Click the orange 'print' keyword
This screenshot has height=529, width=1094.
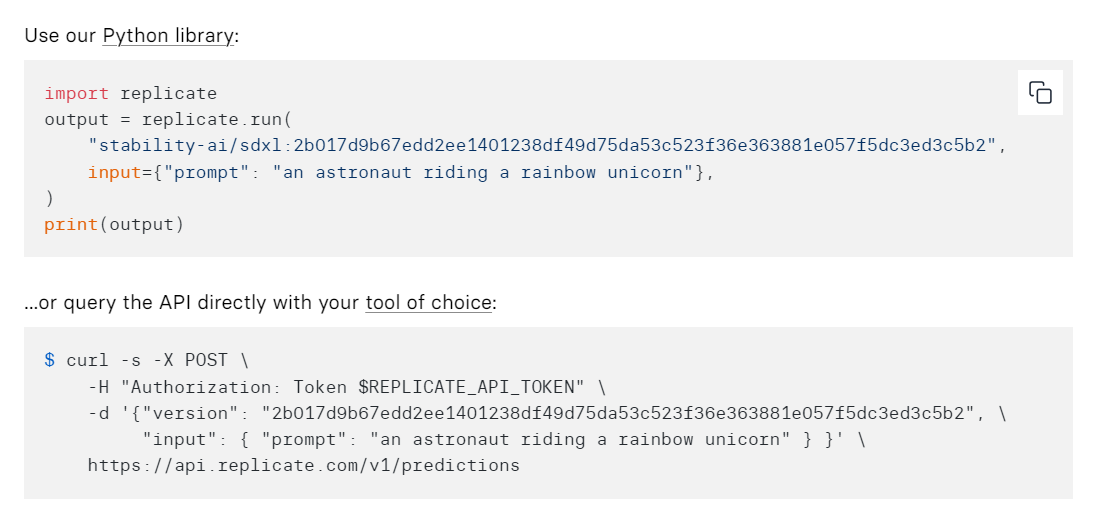coord(70,224)
